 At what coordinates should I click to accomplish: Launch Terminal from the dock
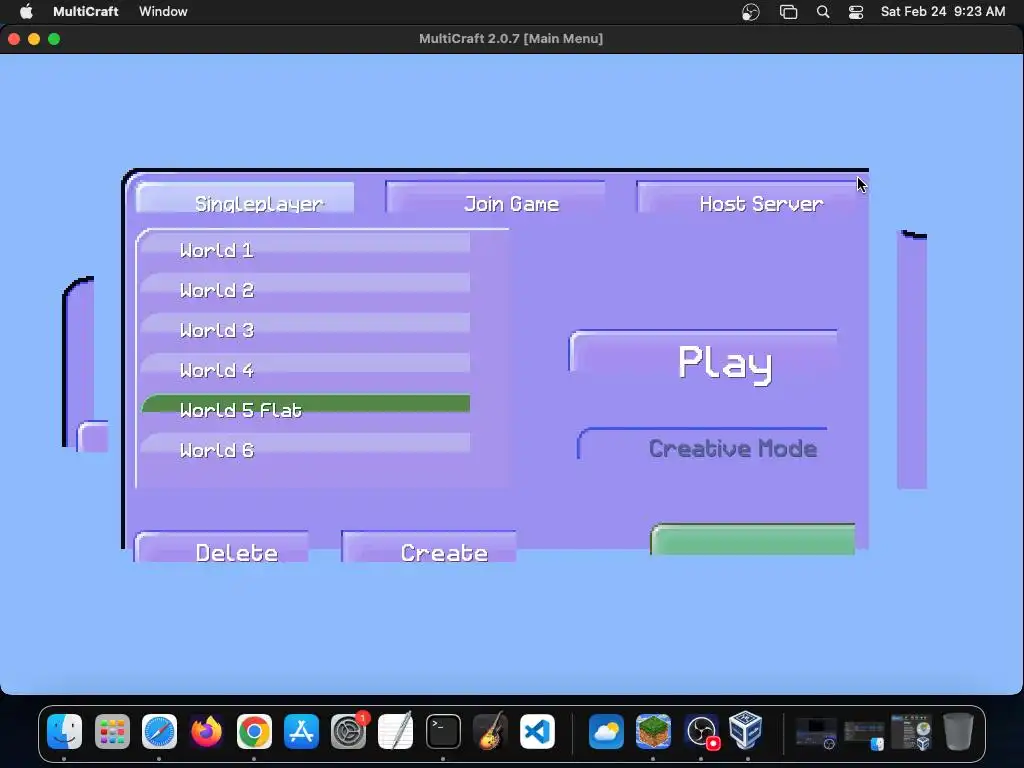[443, 731]
